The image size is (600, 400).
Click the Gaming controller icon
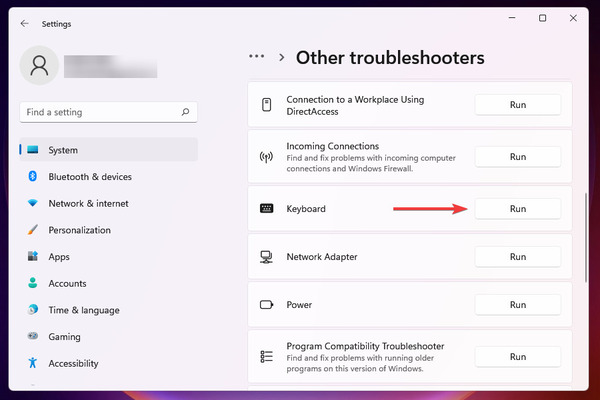(33, 336)
